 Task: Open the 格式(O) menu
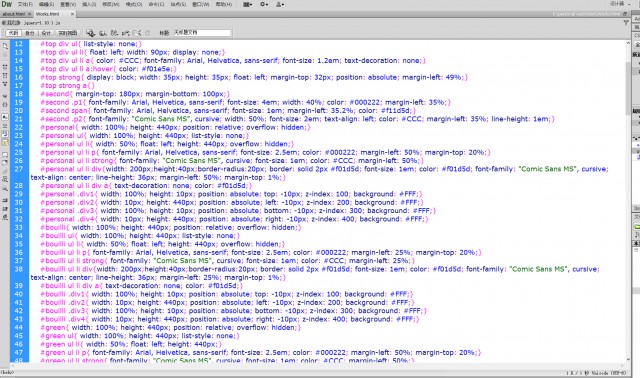point(134,4)
